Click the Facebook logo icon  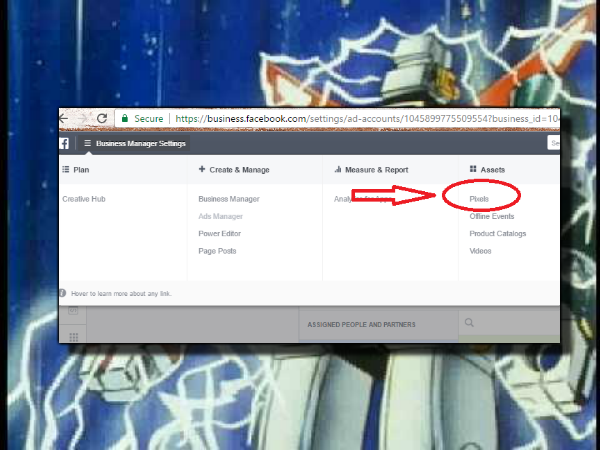64,143
